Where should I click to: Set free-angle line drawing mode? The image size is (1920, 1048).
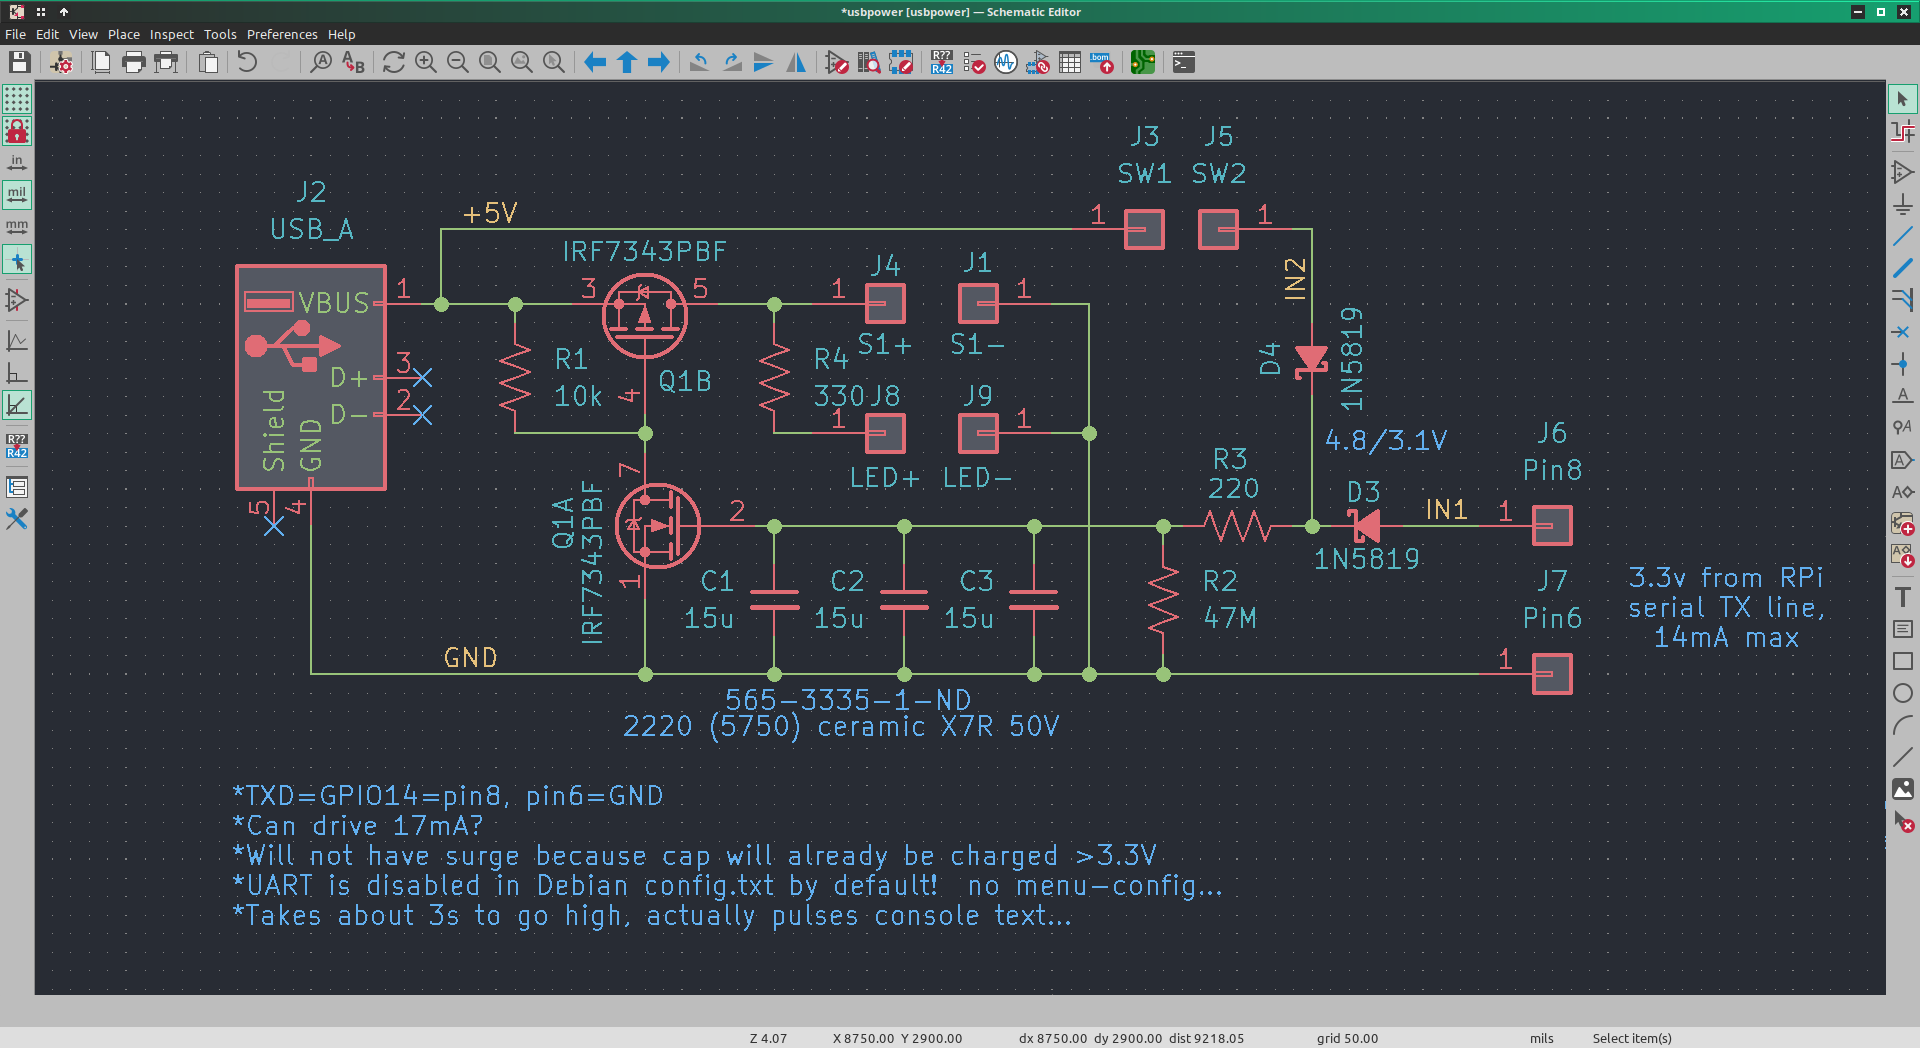pos(17,341)
